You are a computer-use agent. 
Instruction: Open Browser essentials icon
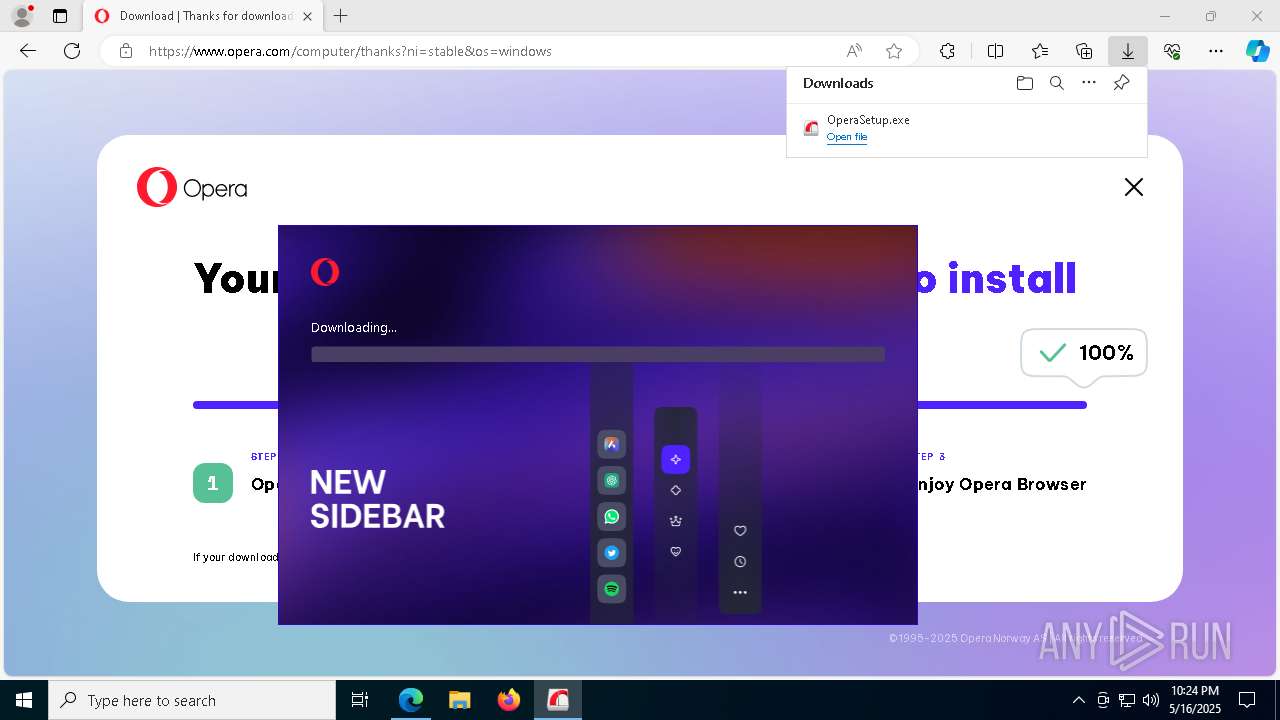click(x=1172, y=51)
